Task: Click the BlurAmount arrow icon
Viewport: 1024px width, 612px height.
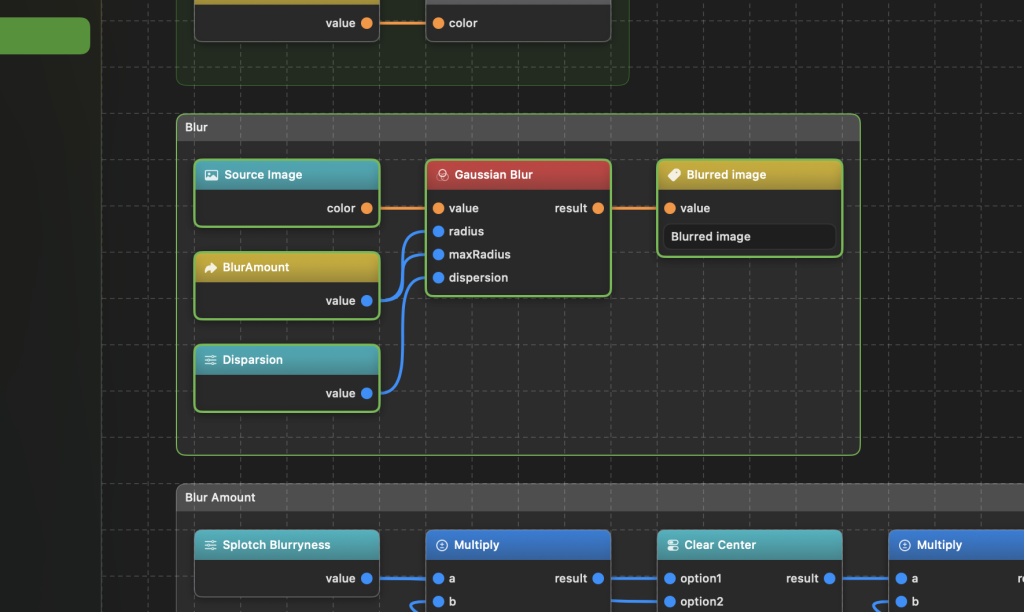Action: pos(210,268)
